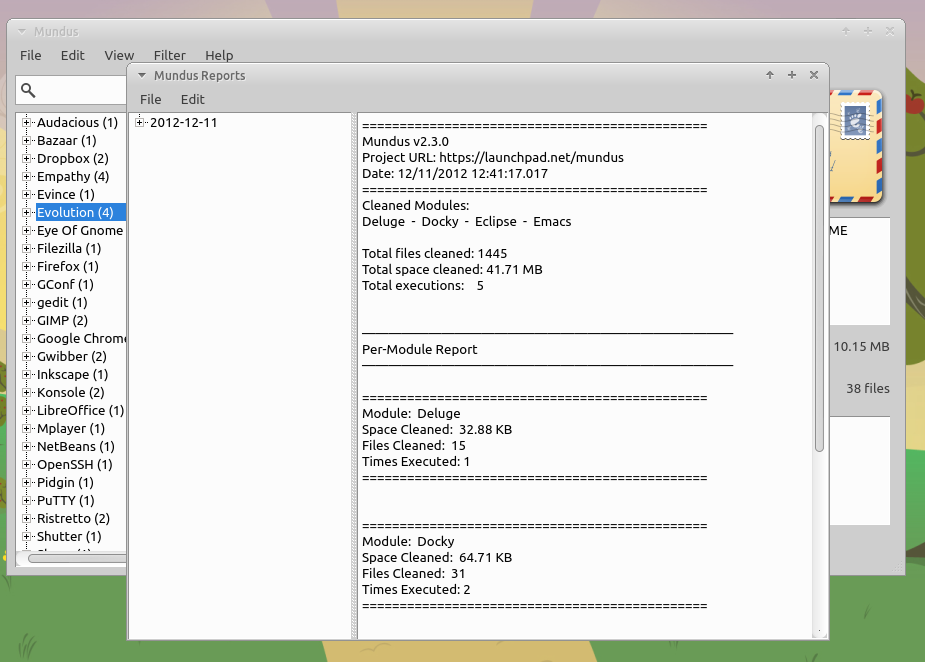Click the 'Per-Module Report' heading
Image resolution: width=925 pixels, height=662 pixels.
(419, 349)
